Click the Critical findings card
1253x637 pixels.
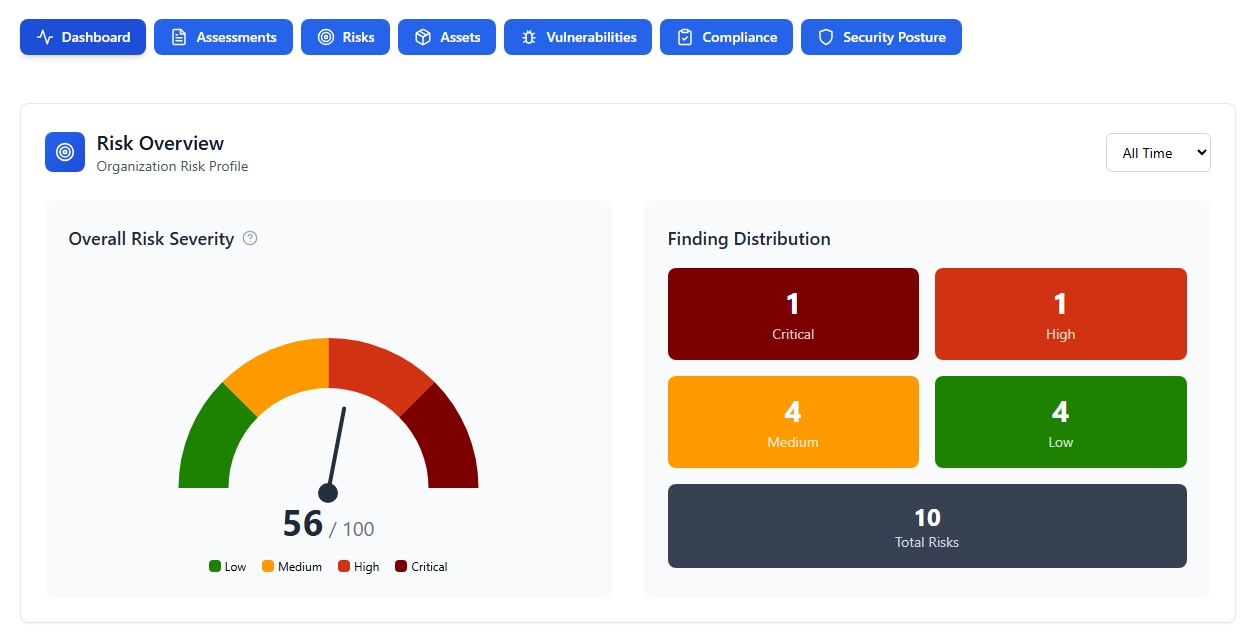click(x=793, y=313)
